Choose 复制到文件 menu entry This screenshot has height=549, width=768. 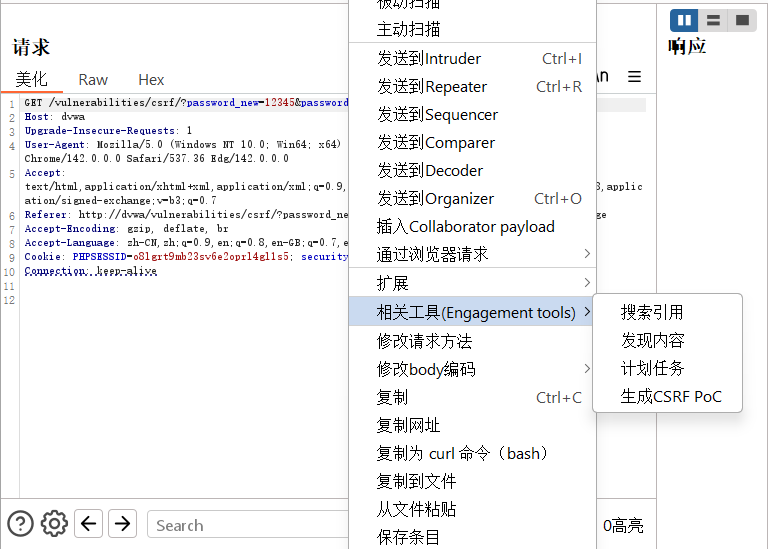pos(472,481)
